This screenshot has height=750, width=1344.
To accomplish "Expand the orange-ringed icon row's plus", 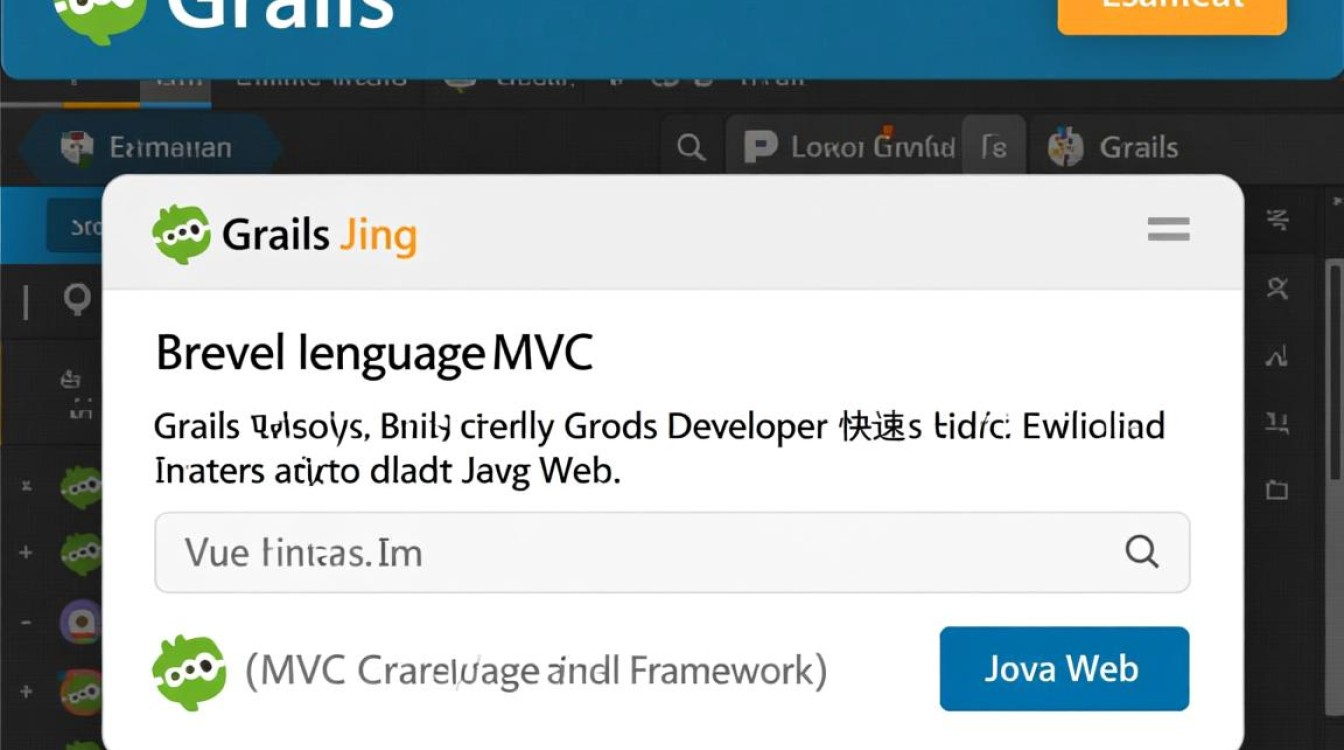I will [x=26, y=691].
